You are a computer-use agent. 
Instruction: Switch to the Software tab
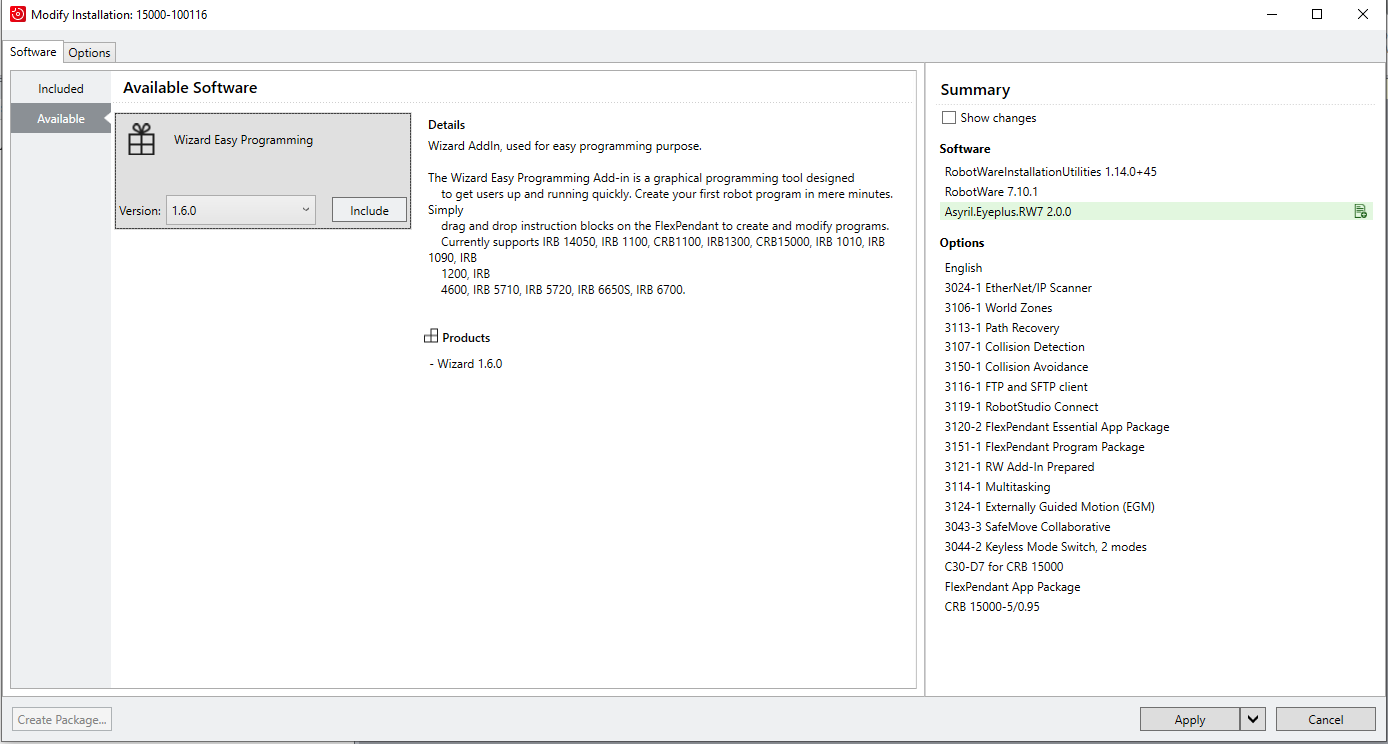tap(33, 52)
